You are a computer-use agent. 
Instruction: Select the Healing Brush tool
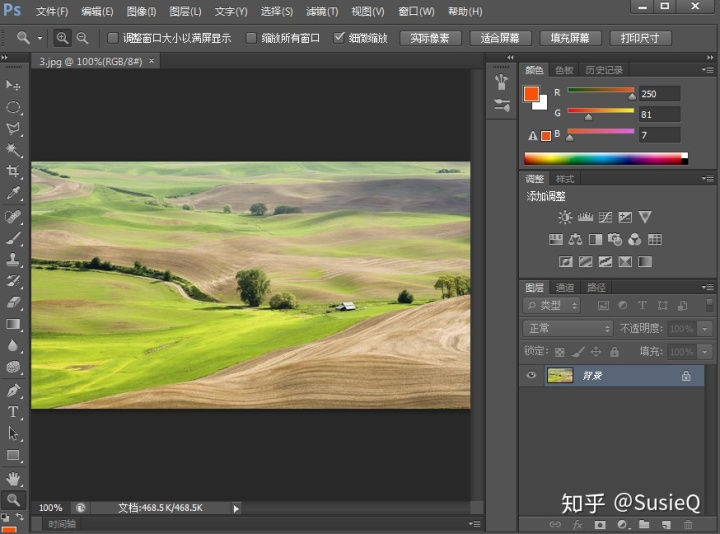point(13,216)
